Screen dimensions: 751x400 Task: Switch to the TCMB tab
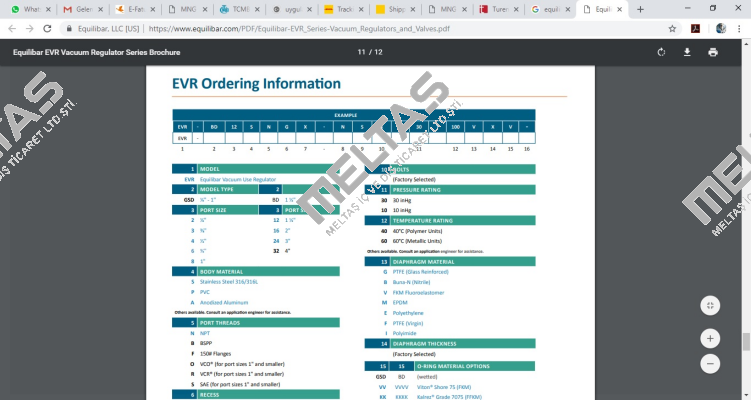coord(239,9)
